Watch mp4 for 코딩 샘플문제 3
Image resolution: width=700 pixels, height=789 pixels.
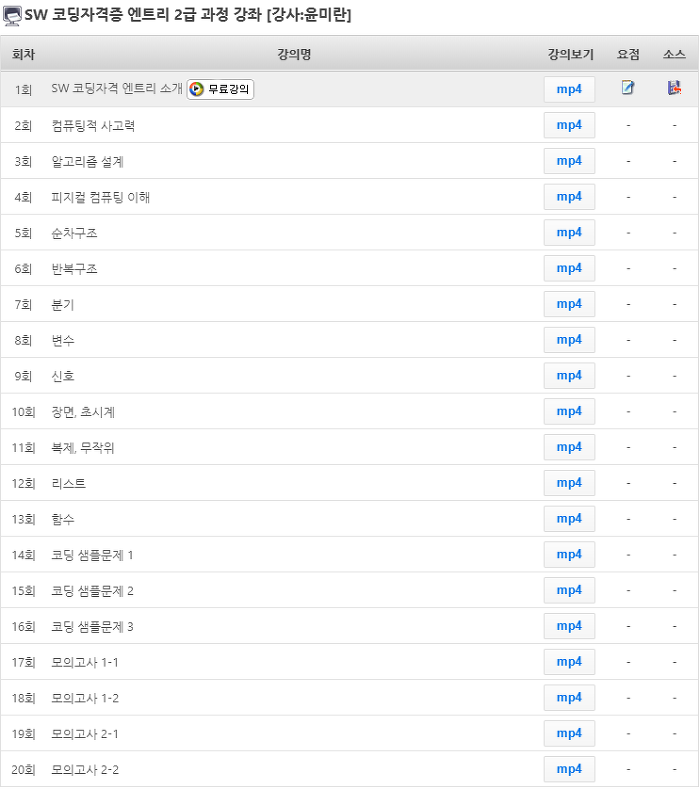pos(569,626)
